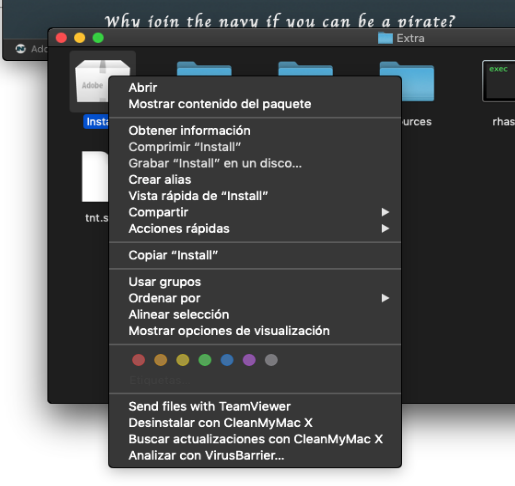Expand the Acciones rápidas submenu
The width and height of the screenshot is (515, 486).
255,229
